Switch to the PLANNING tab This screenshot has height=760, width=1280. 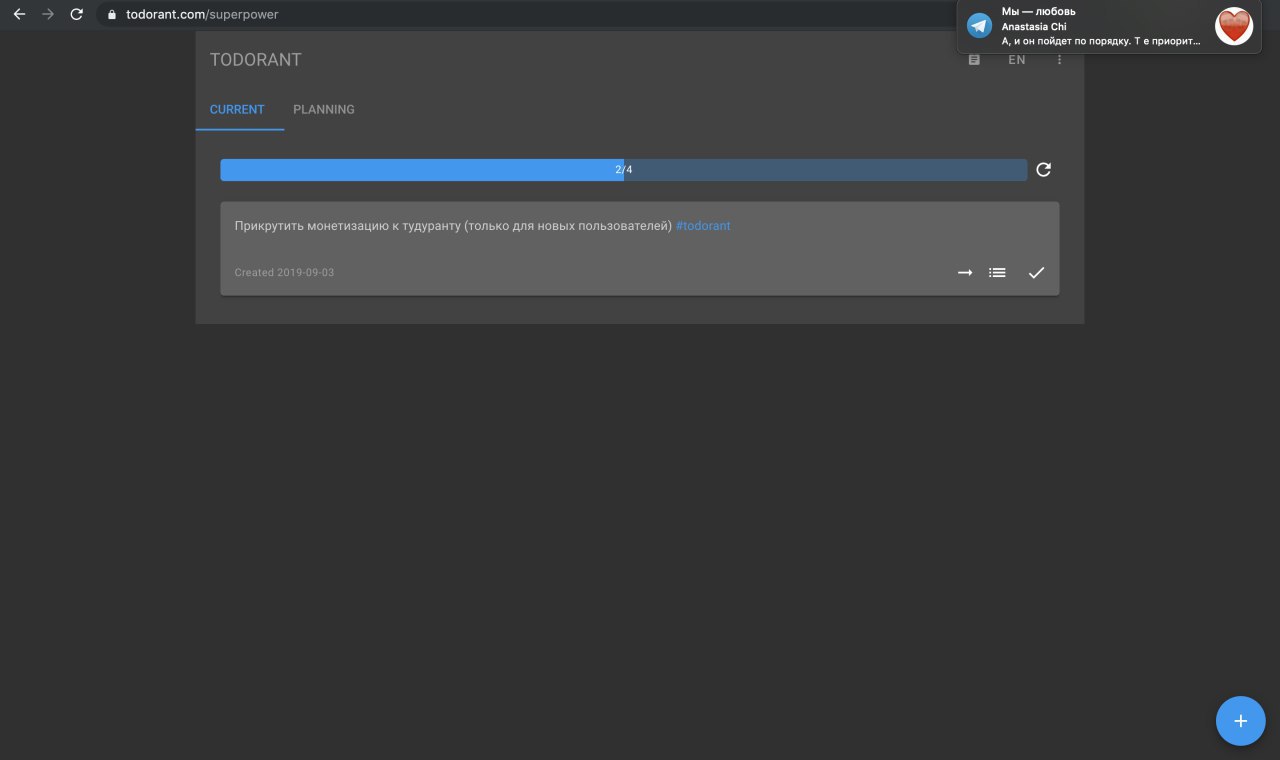324,109
